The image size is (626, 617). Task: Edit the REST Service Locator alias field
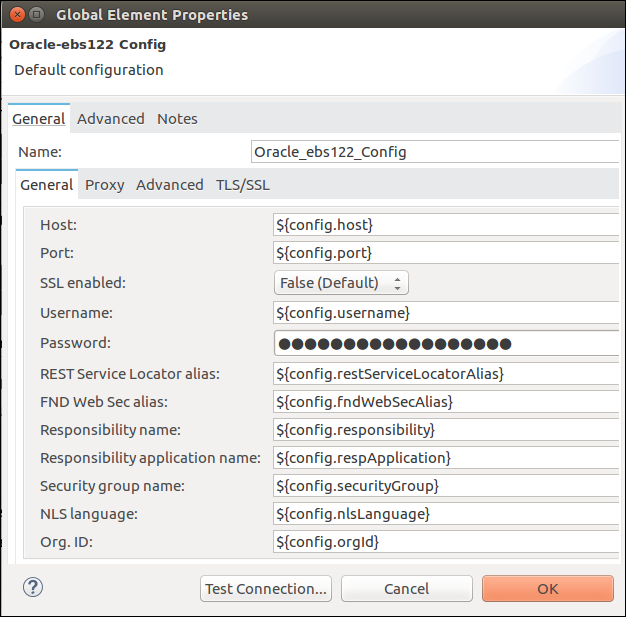(445, 374)
